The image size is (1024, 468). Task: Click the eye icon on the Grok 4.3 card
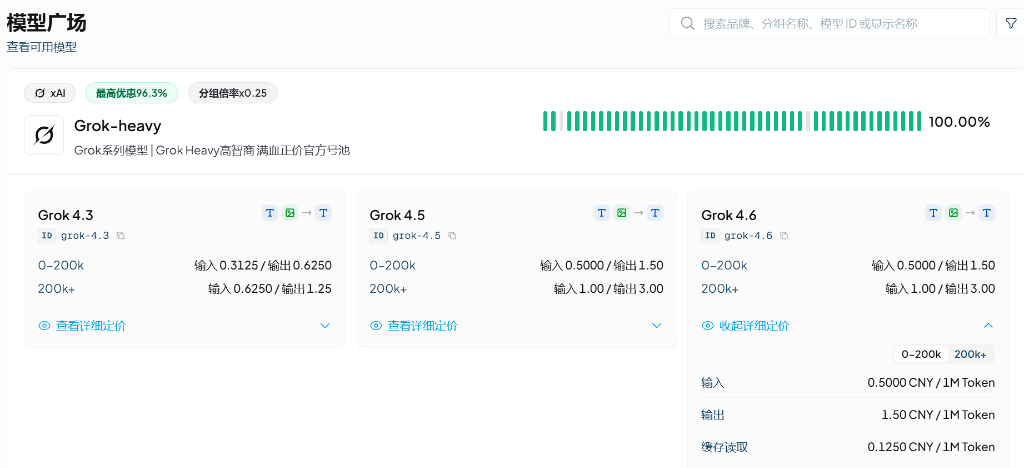44,326
